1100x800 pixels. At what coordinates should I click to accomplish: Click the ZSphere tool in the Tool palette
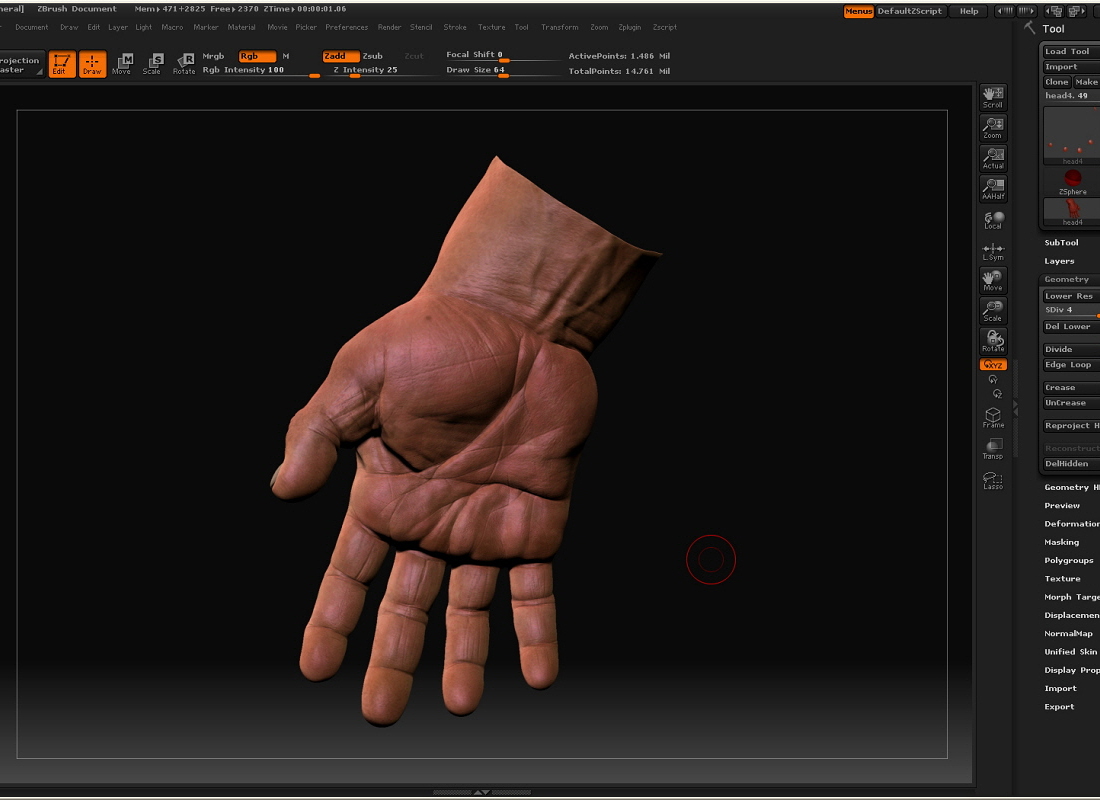1073,180
